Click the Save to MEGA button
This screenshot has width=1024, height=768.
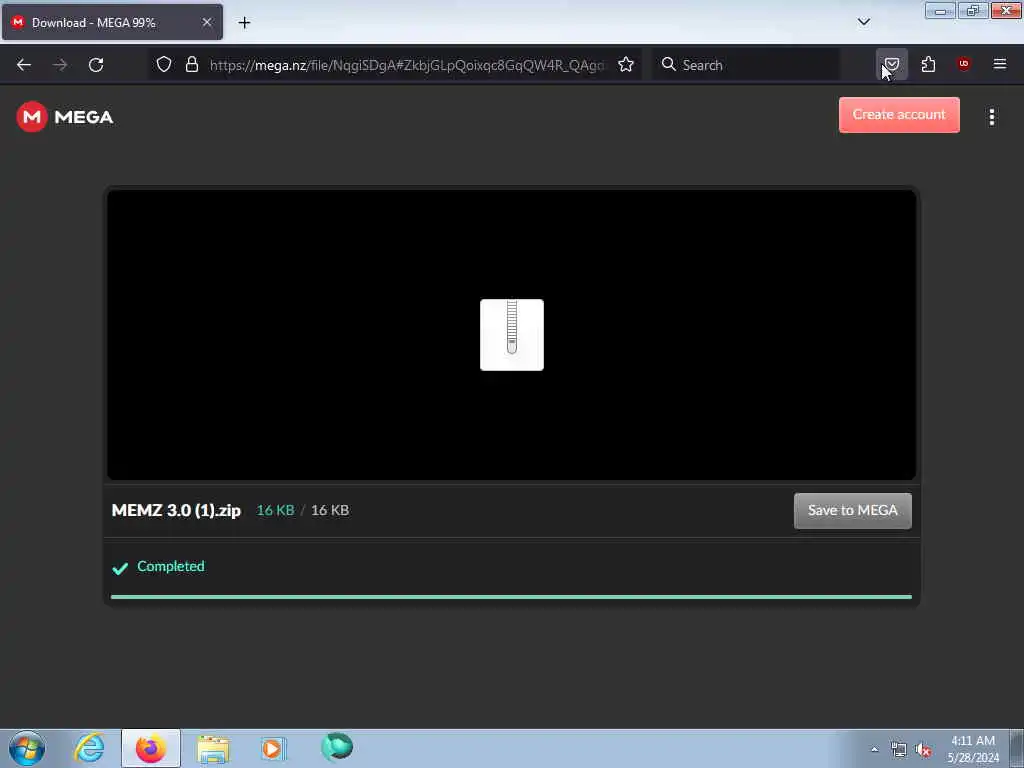tap(852, 511)
